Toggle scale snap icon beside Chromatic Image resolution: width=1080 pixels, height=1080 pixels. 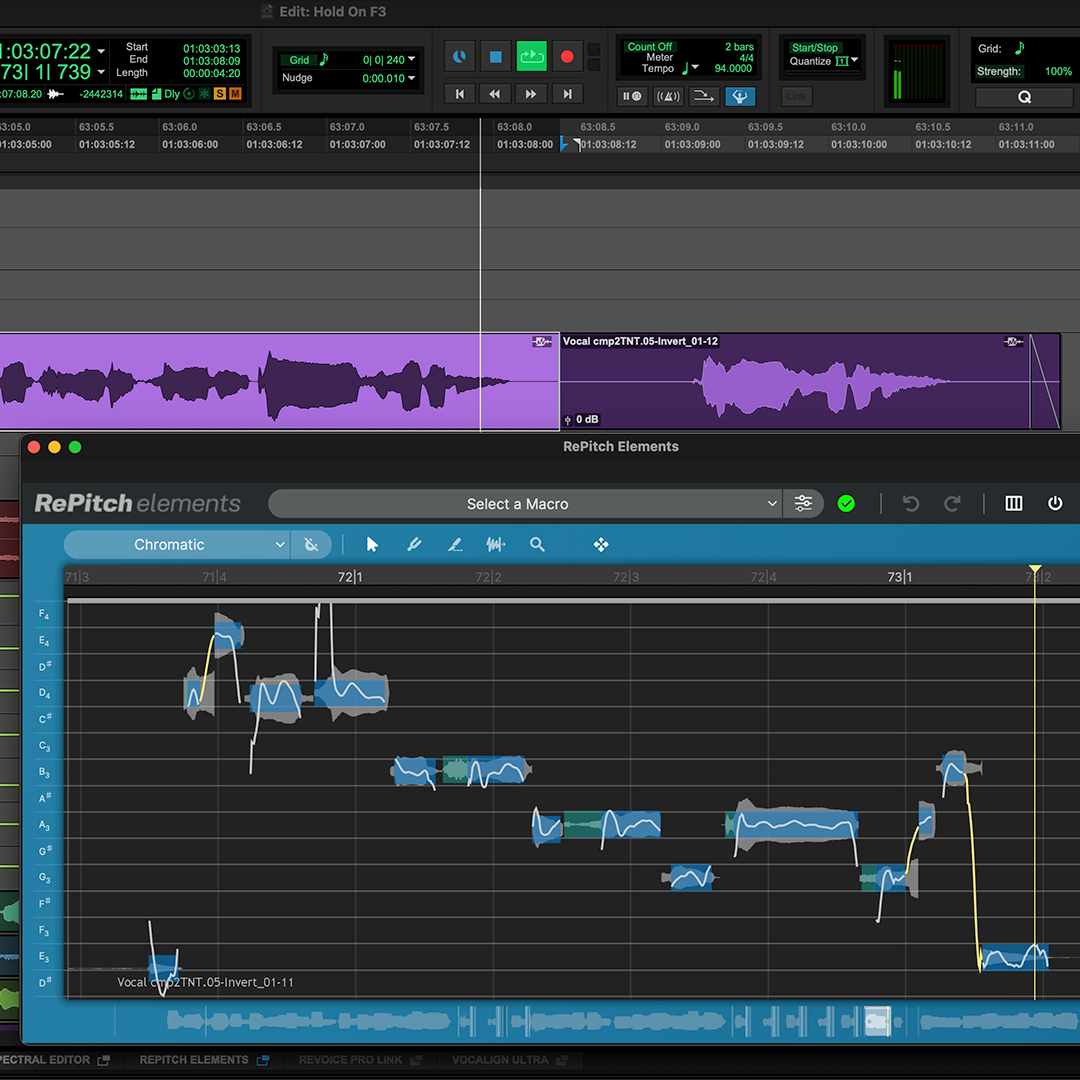click(x=311, y=545)
